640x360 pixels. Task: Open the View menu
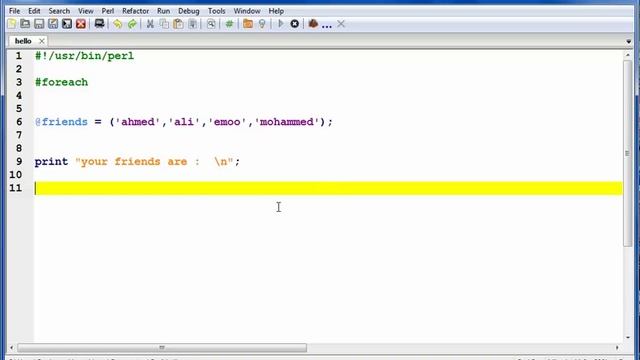tap(86, 11)
